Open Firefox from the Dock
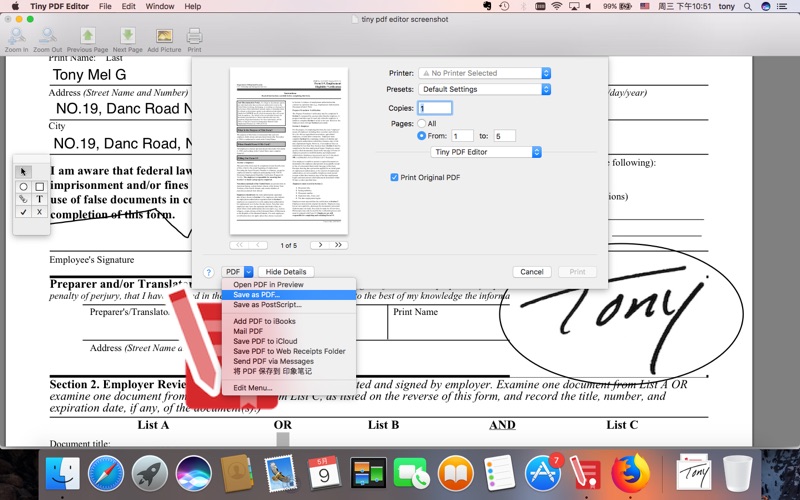 (x=631, y=473)
